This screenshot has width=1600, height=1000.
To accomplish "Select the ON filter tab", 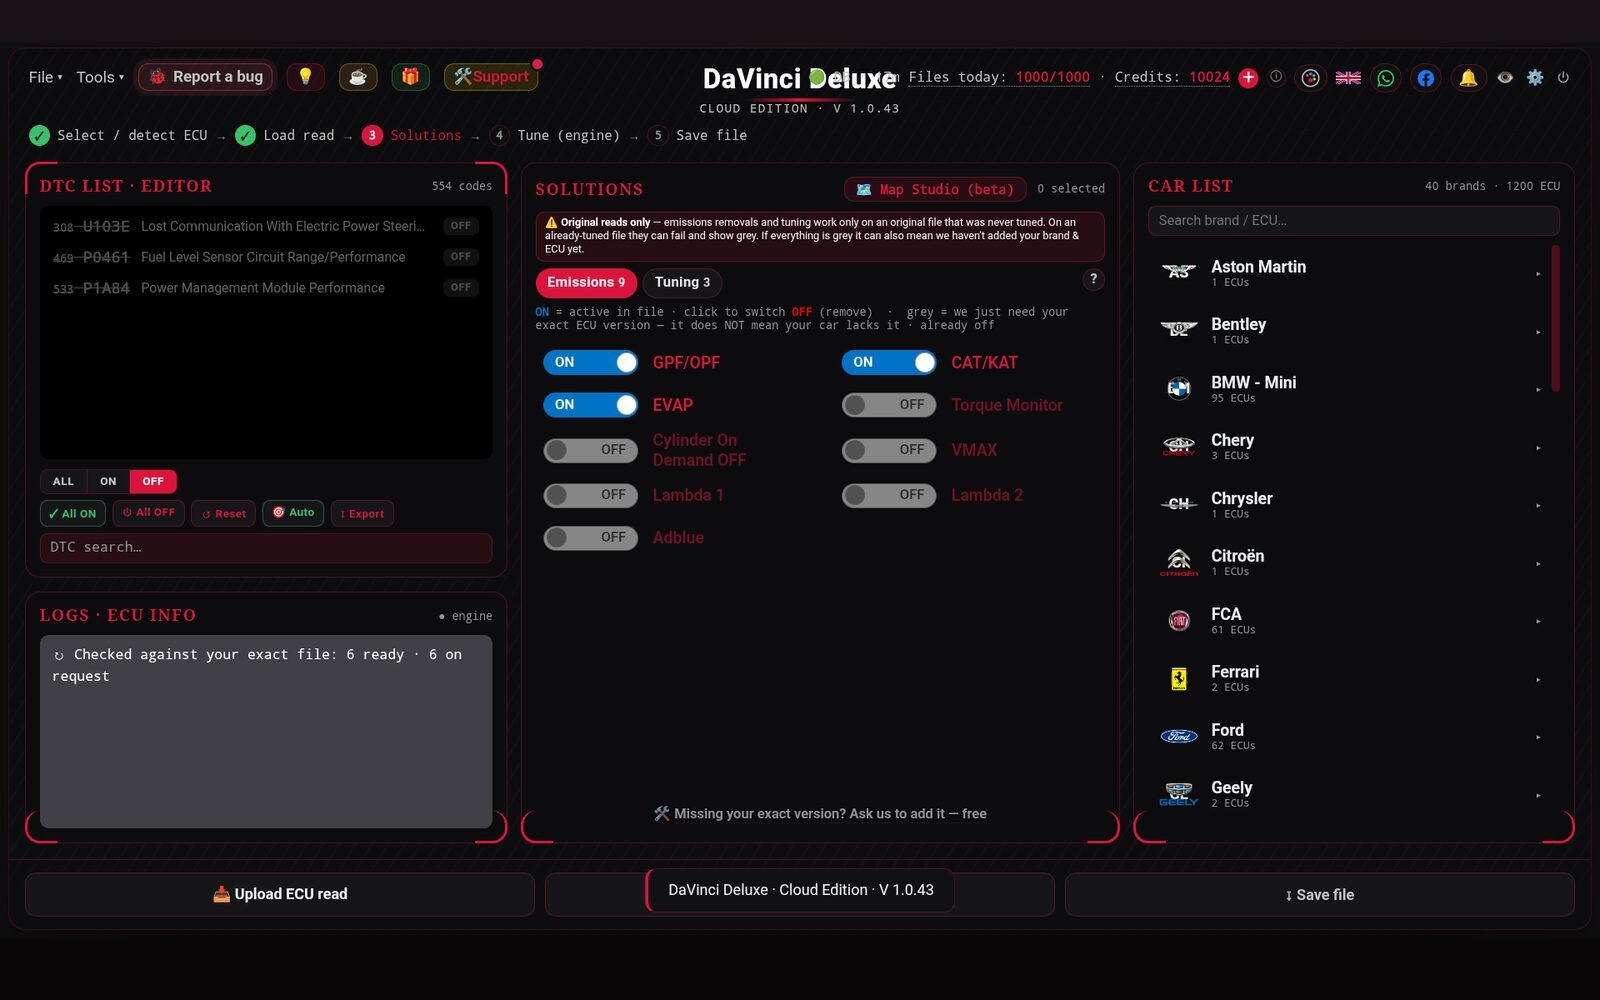I will click(108, 481).
